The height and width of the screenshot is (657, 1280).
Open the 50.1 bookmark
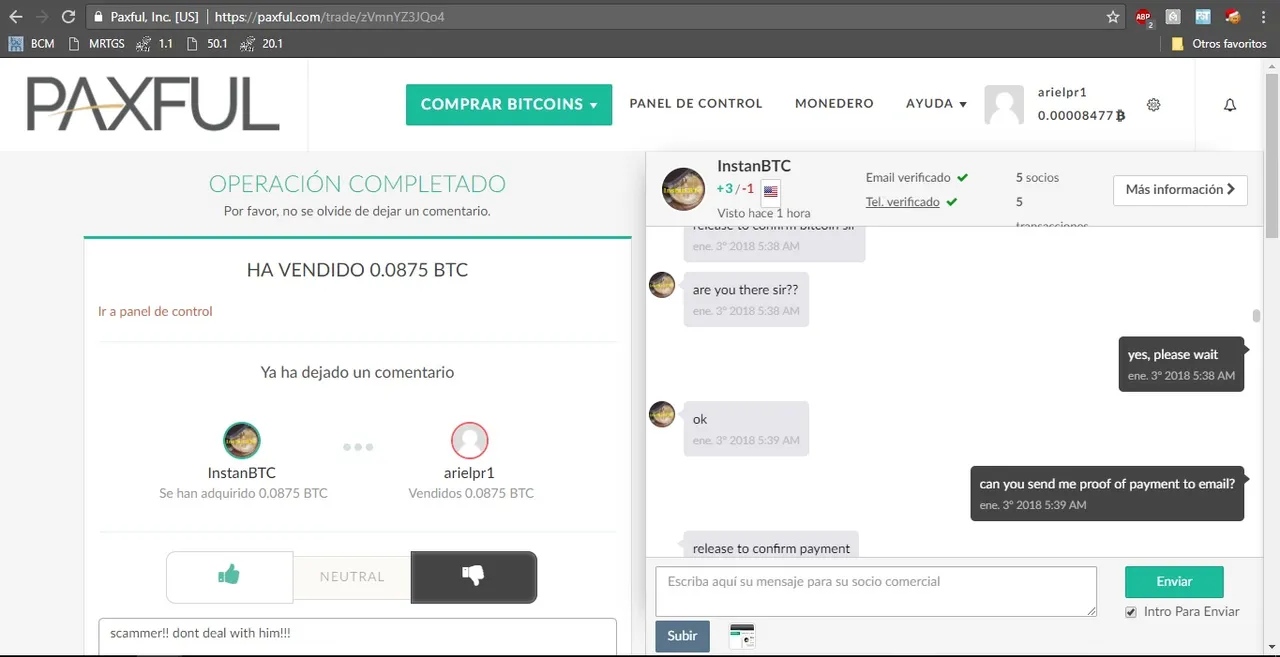[x=207, y=44]
